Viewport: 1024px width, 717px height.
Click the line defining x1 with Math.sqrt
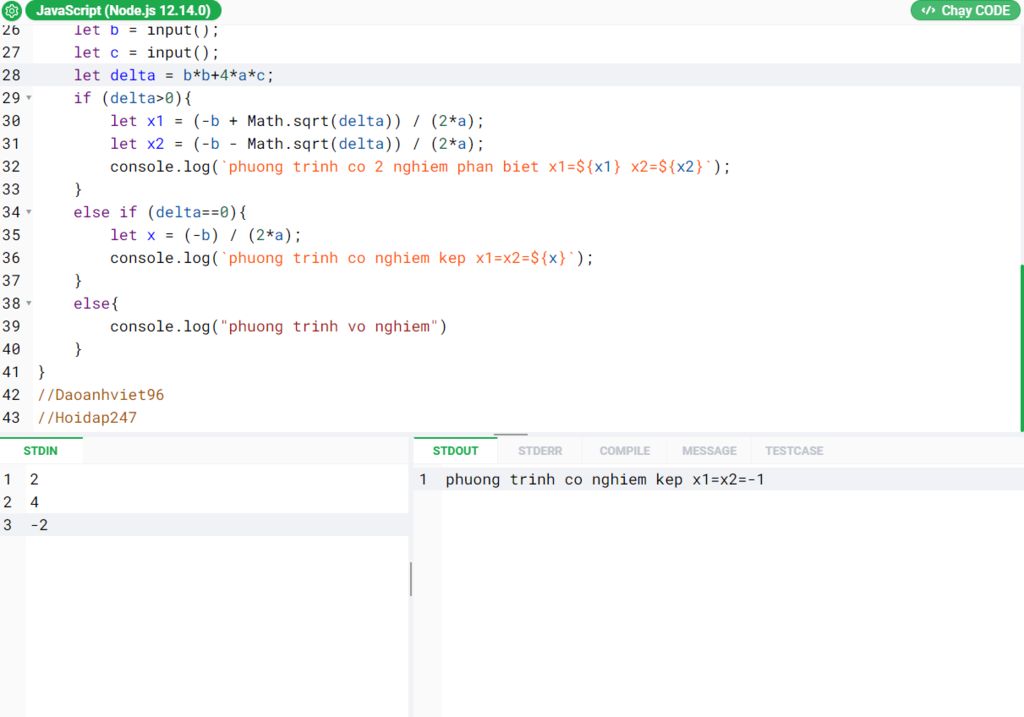point(297,121)
